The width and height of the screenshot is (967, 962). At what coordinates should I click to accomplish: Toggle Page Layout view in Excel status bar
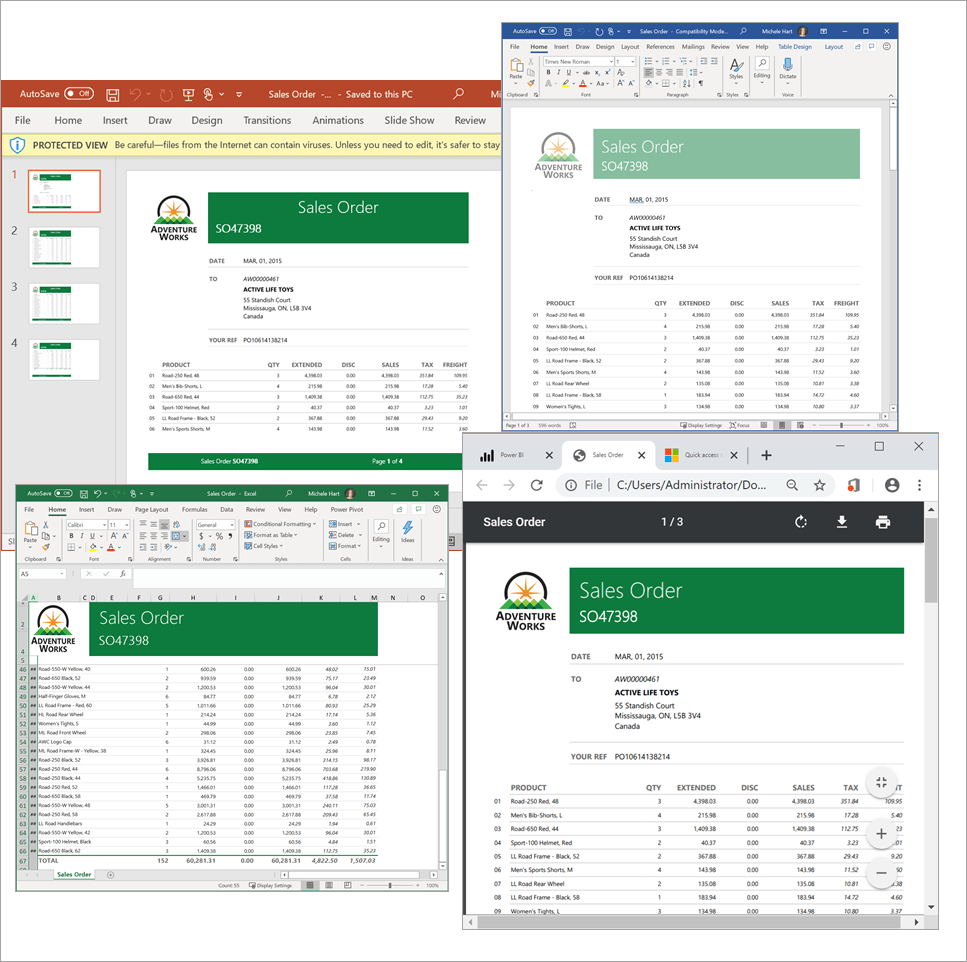pos(329,886)
